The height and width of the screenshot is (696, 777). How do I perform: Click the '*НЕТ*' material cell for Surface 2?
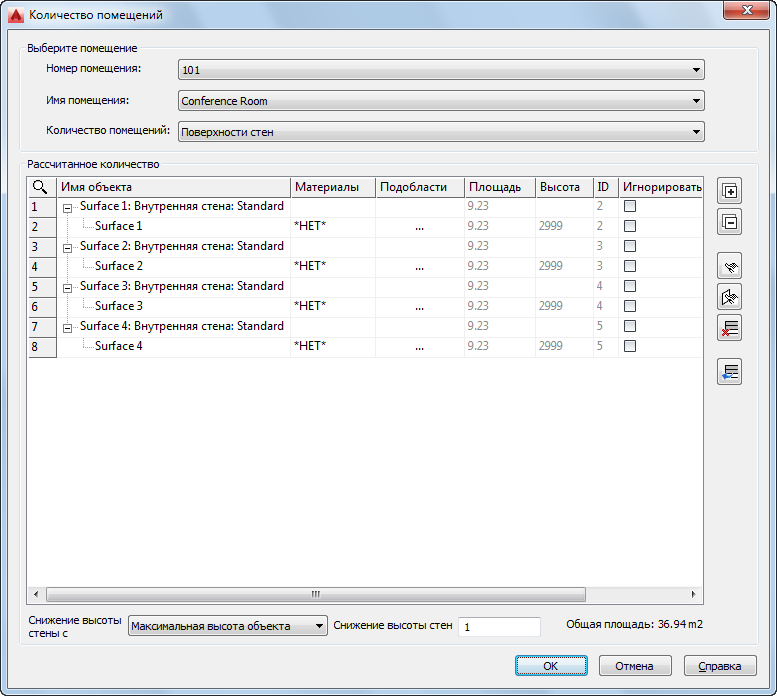pyautogui.click(x=333, y=266)
